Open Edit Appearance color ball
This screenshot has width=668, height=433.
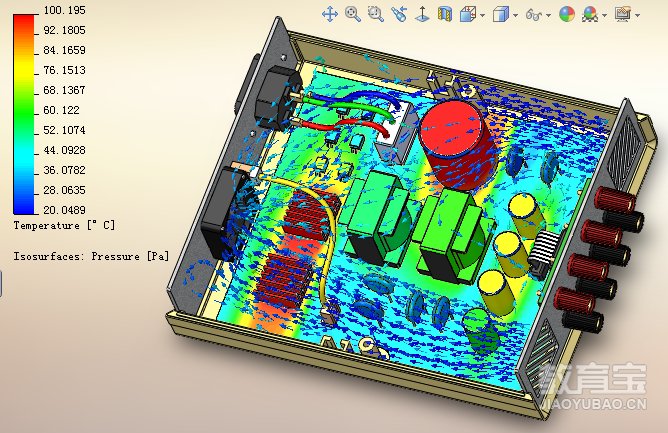point(567,14)
